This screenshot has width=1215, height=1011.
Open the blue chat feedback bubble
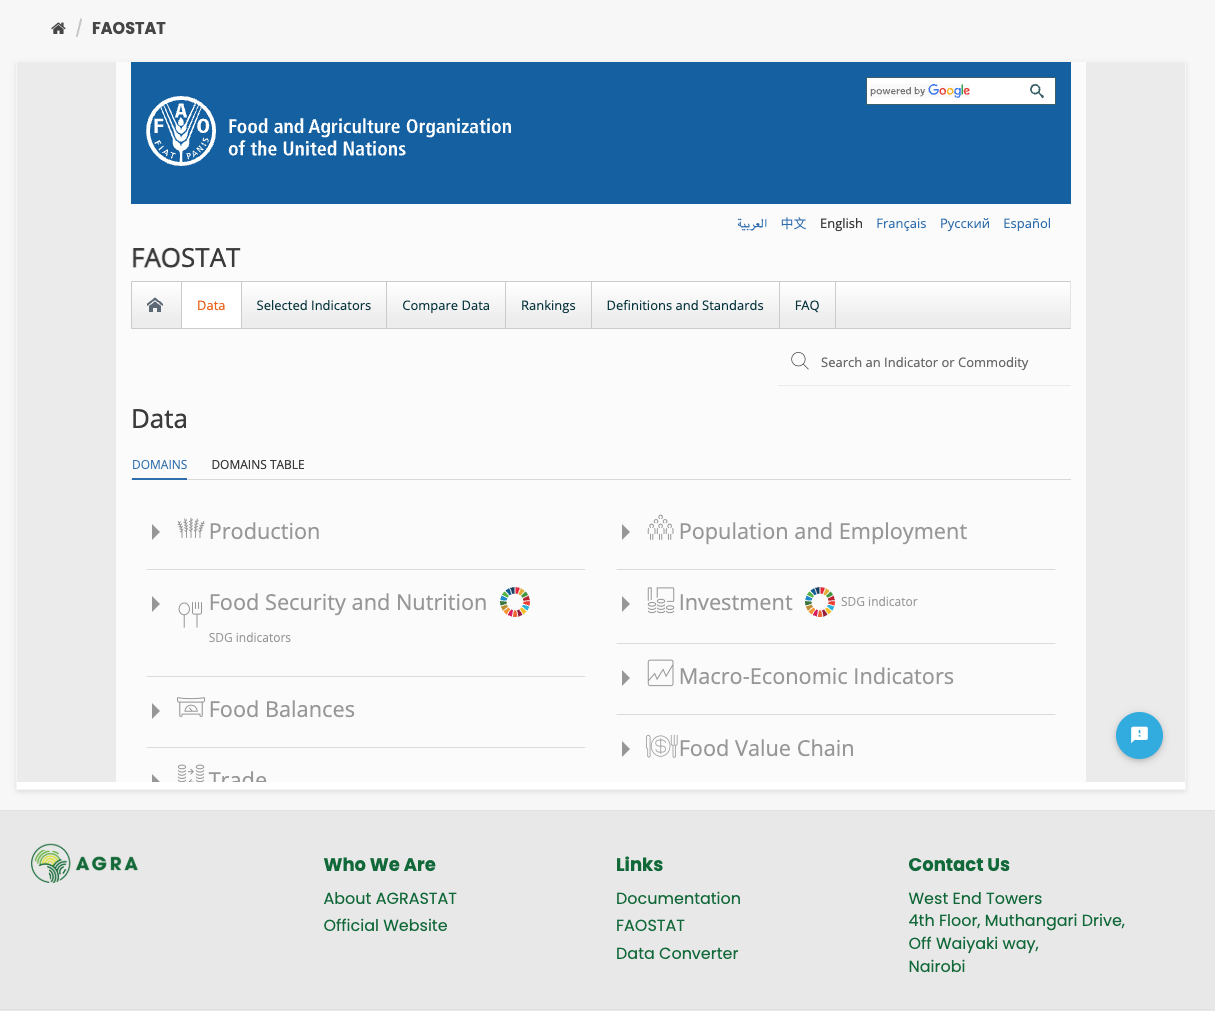[1139, 735]
